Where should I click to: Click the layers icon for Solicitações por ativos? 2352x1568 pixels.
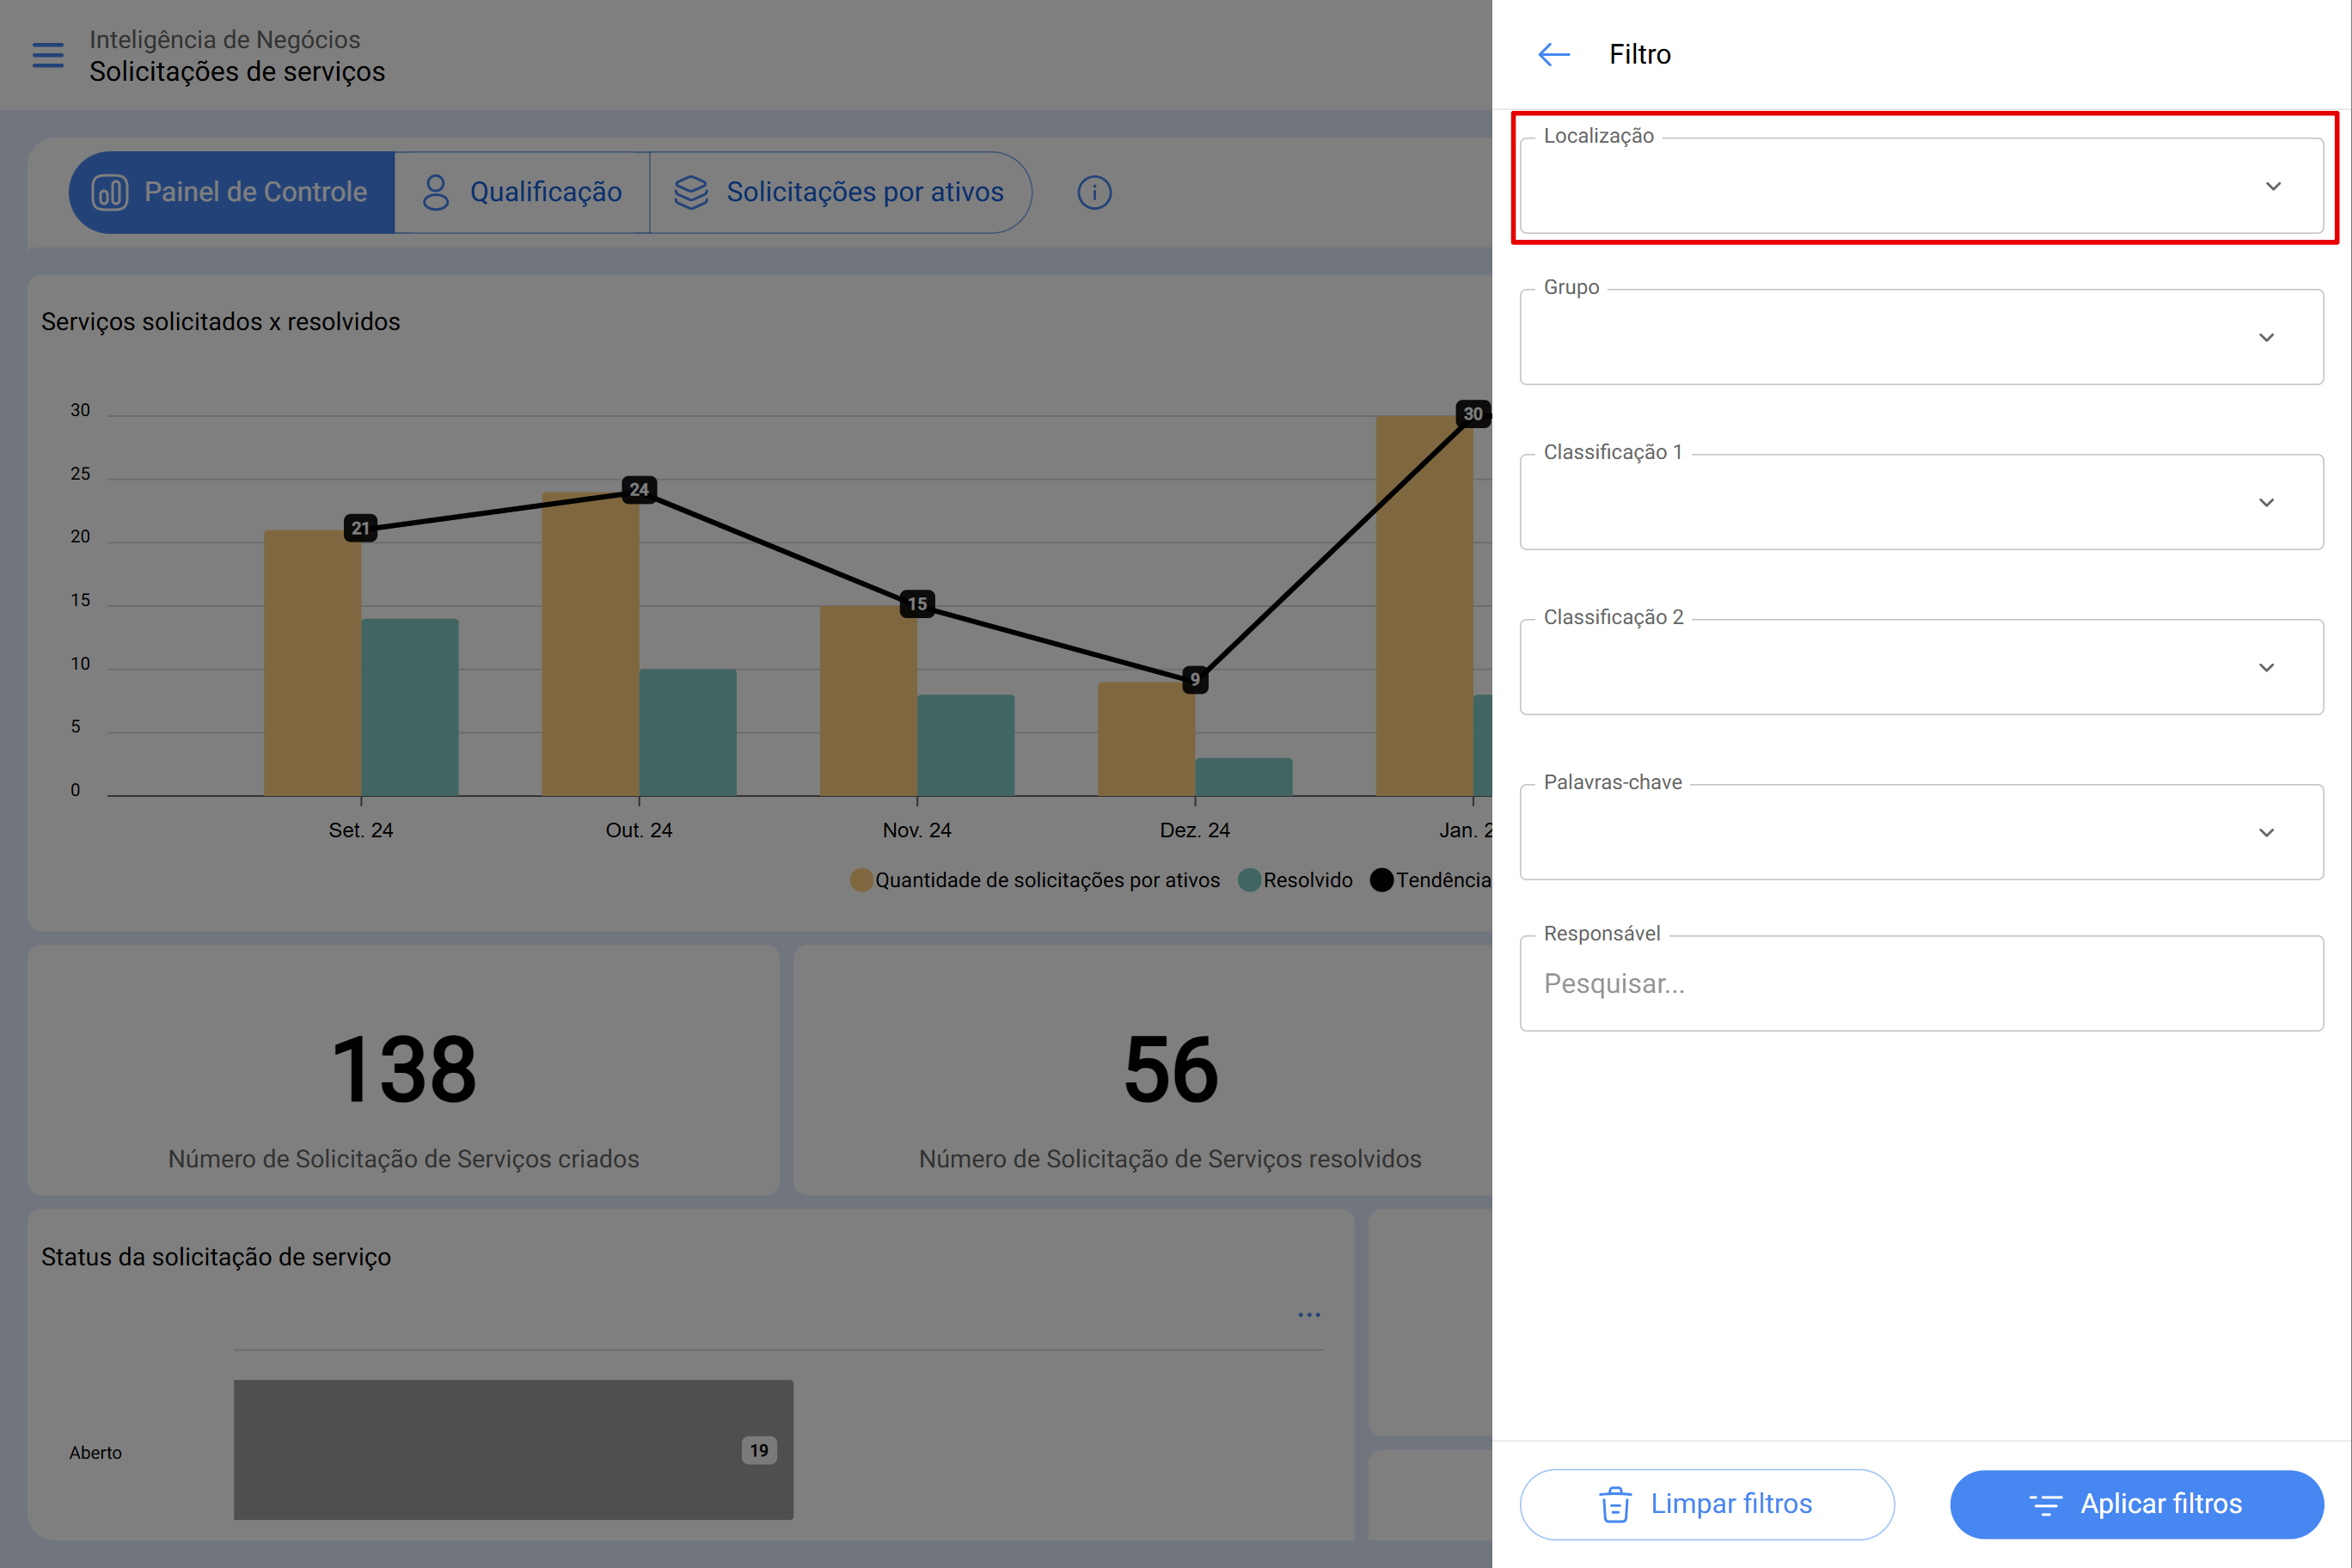pos(691,192)
